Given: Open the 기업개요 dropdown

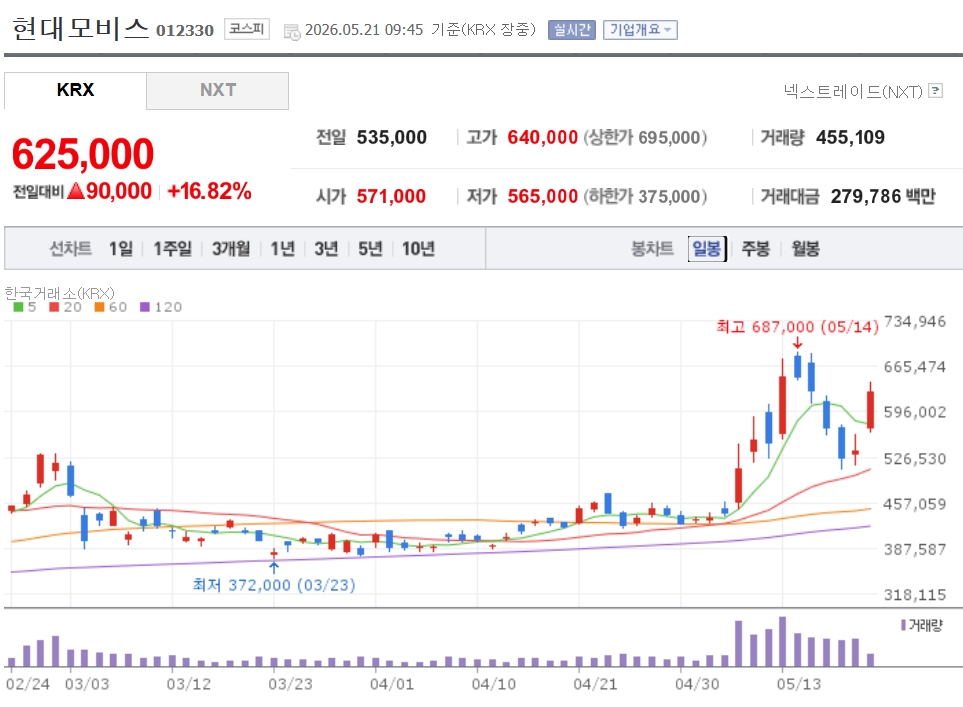Looking at the screenshot, I should click(x=640, y=29).
